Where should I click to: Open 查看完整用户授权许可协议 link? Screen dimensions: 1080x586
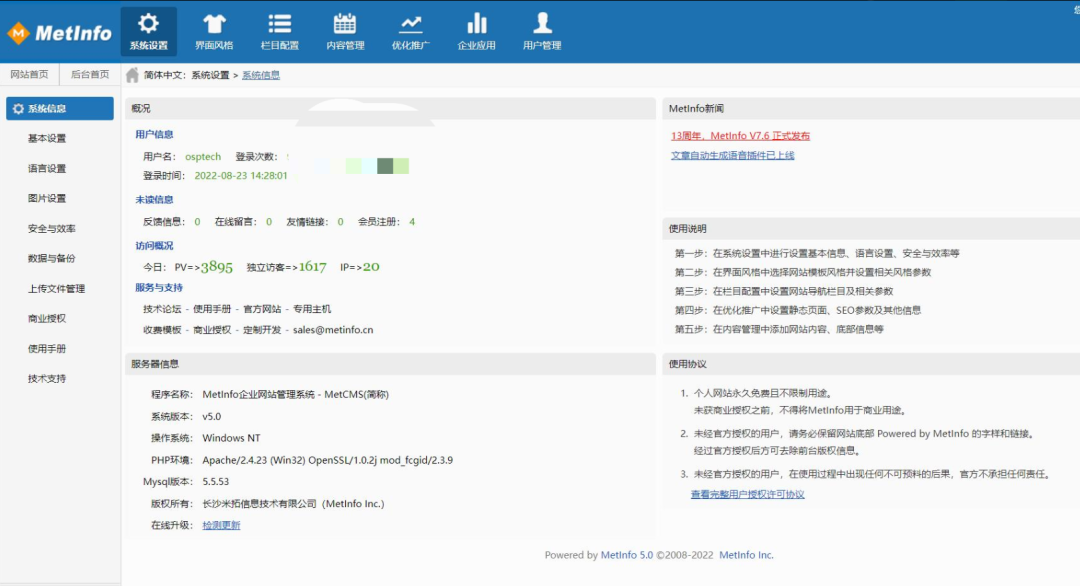[747, 494]
